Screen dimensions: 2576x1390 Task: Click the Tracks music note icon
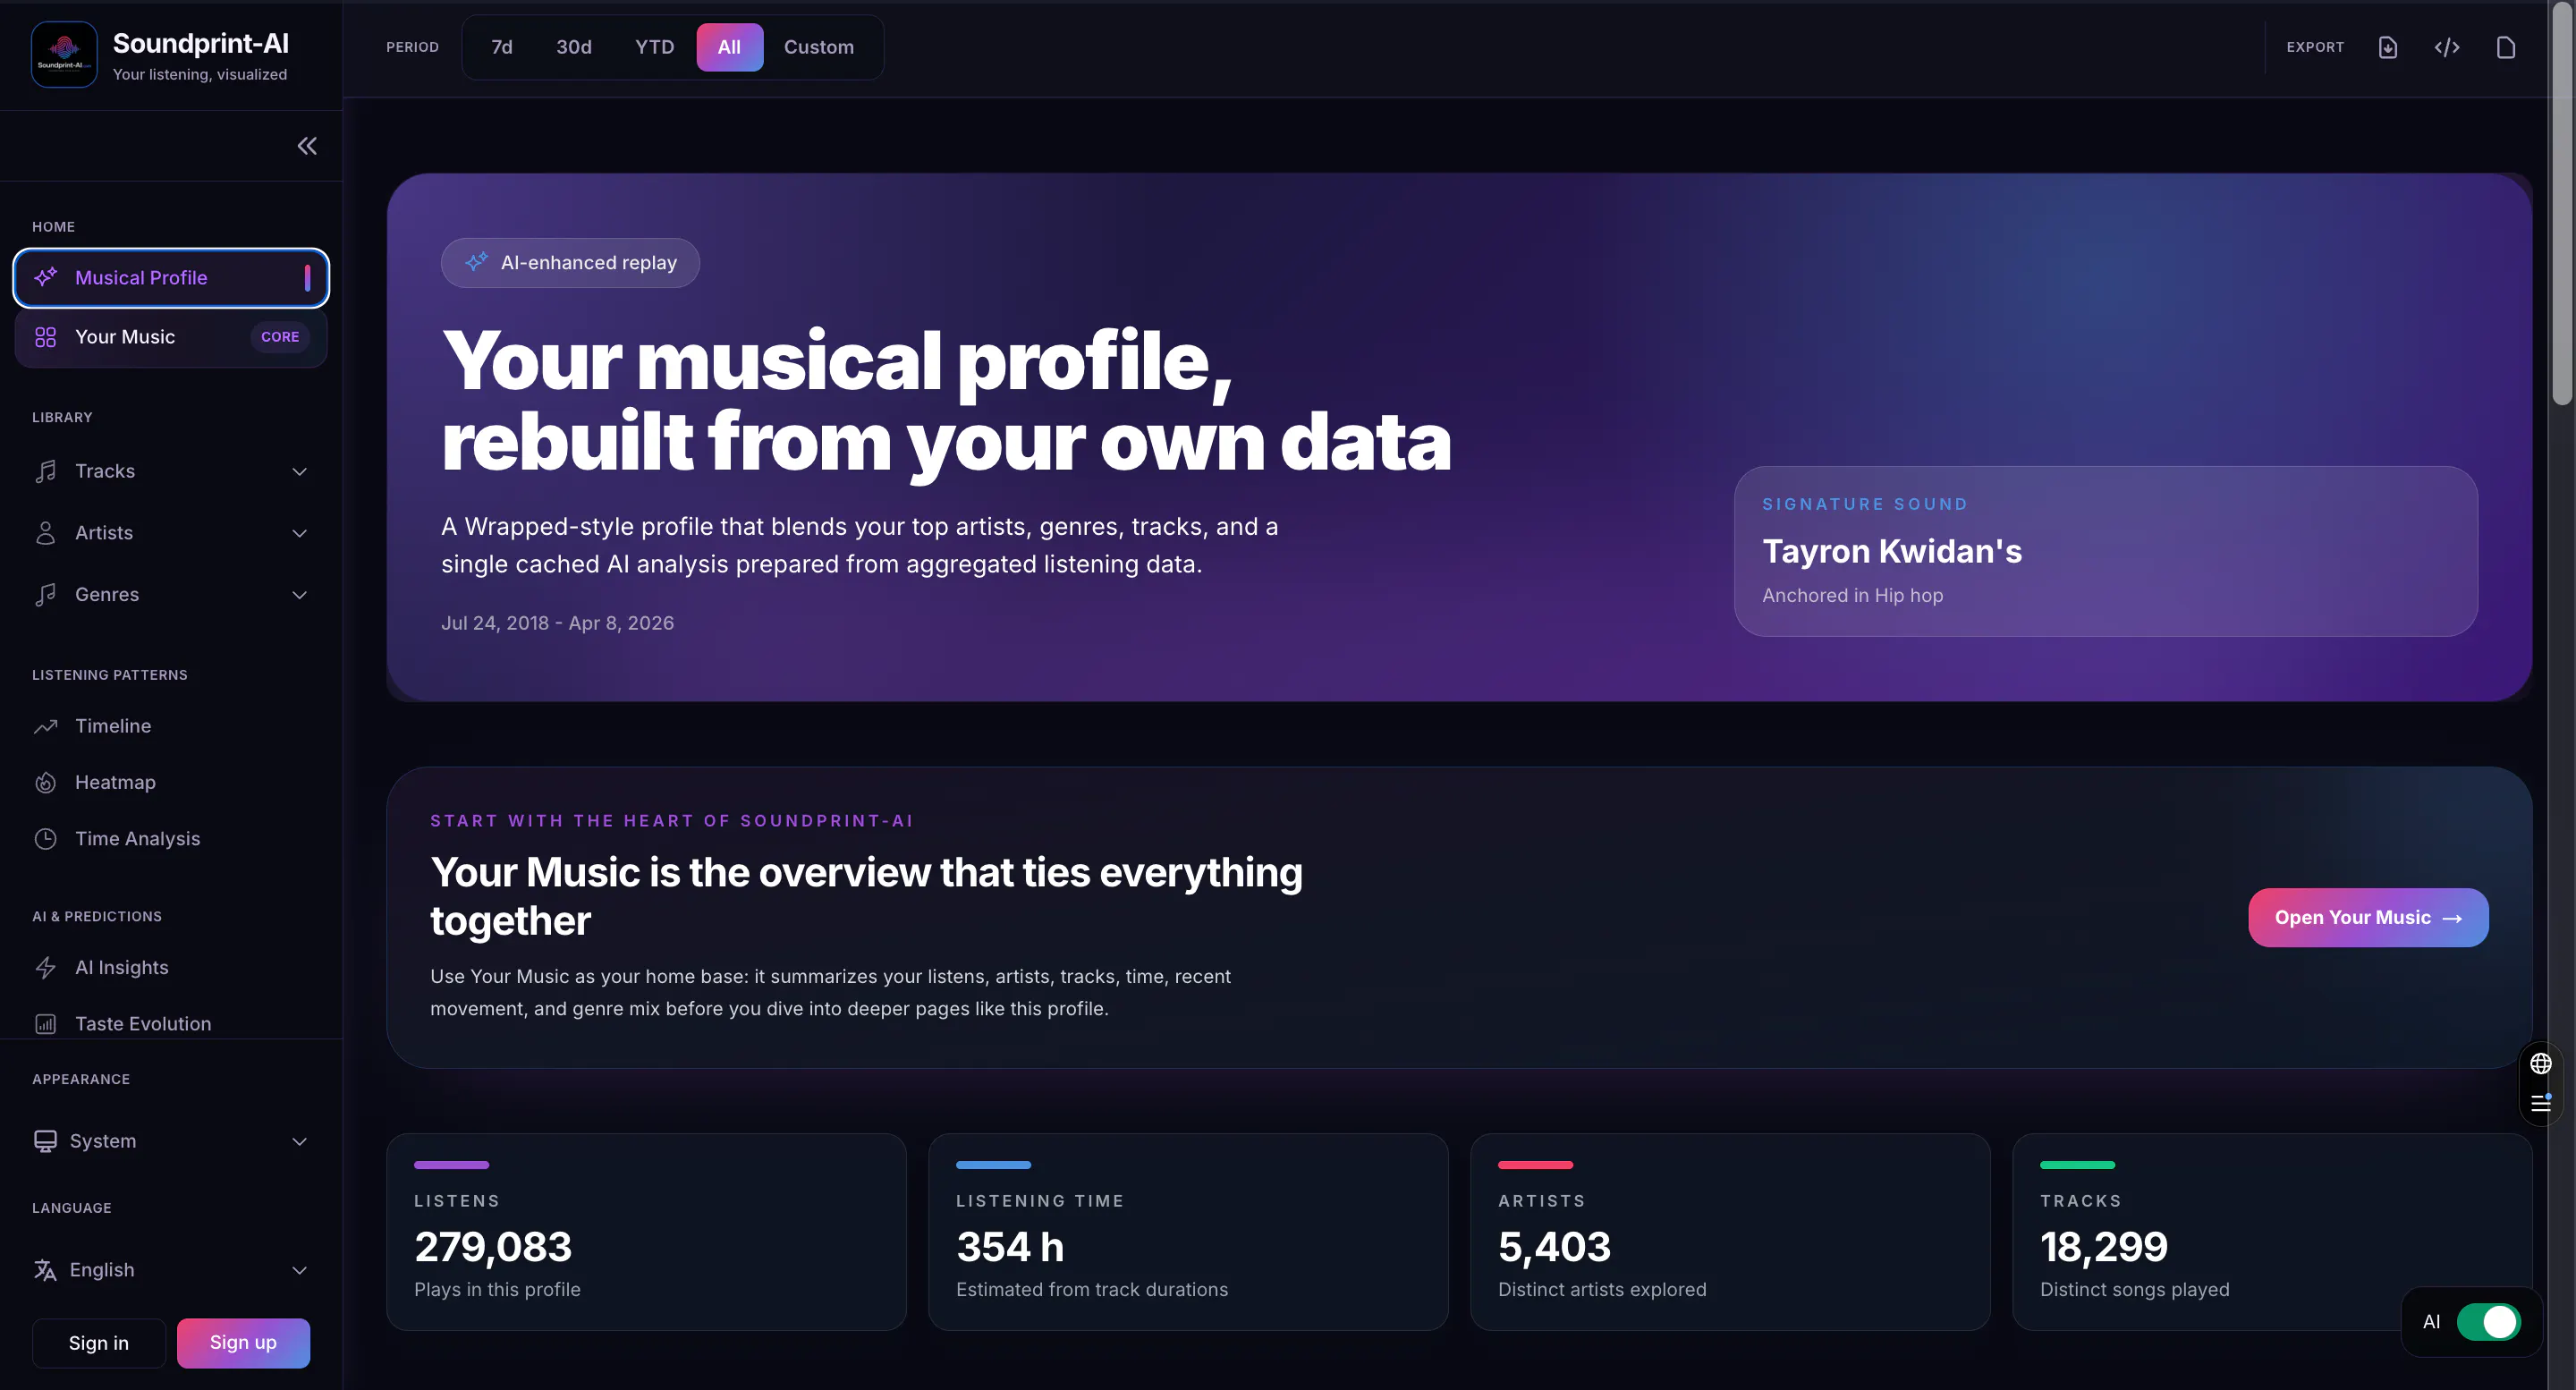point(46,471)
